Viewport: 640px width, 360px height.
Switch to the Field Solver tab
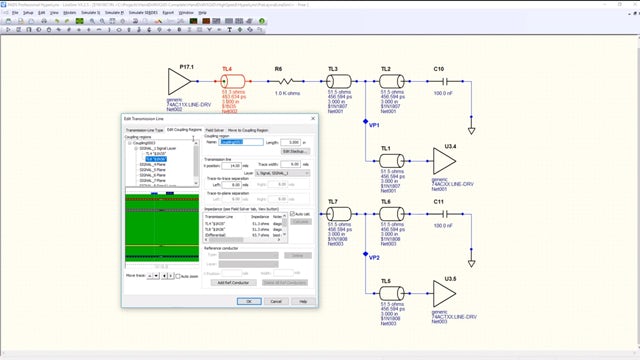click(215, 130)
